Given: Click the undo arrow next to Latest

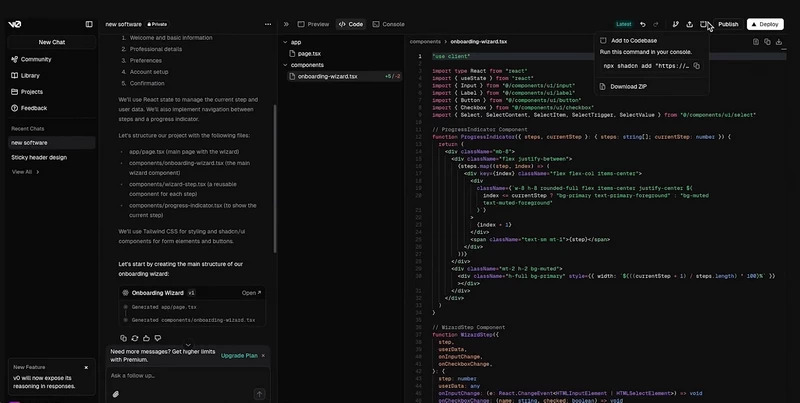Looking at the screenshot, I should click(643, 24).
